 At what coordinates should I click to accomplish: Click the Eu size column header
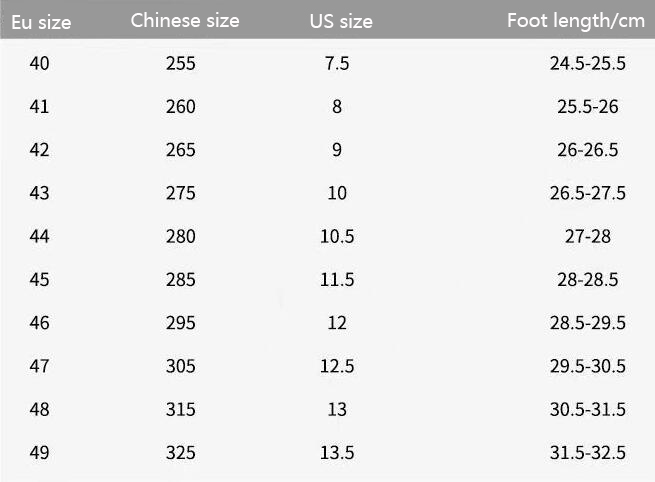(35, 21)
